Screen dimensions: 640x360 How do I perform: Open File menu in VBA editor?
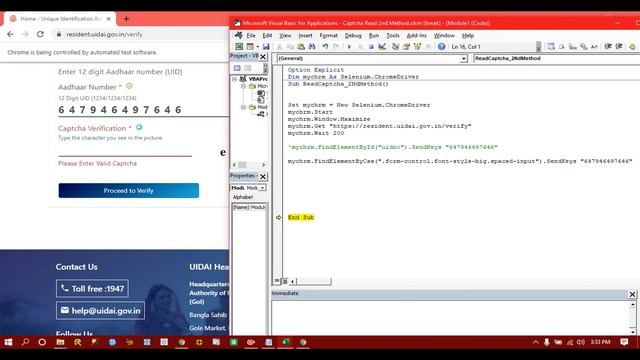pyautogui.click(x=251, y=36)
